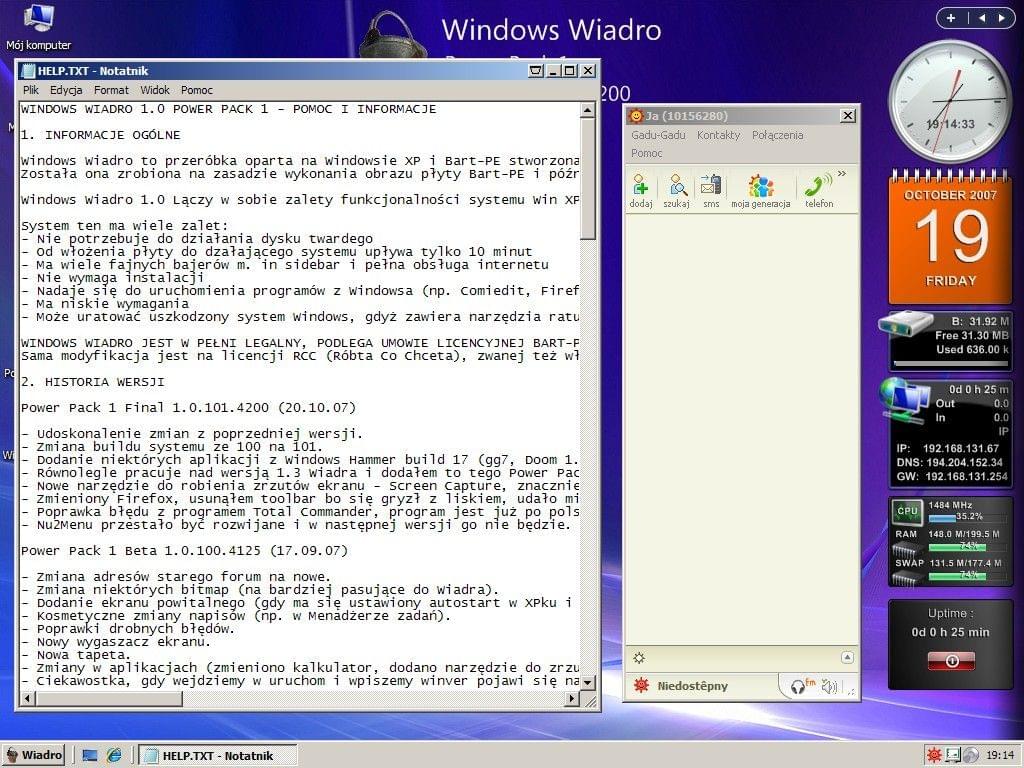Click the CPU usage bar showing 35.2%
Screen dimensions: 1024x768
(x=967, y=517)
